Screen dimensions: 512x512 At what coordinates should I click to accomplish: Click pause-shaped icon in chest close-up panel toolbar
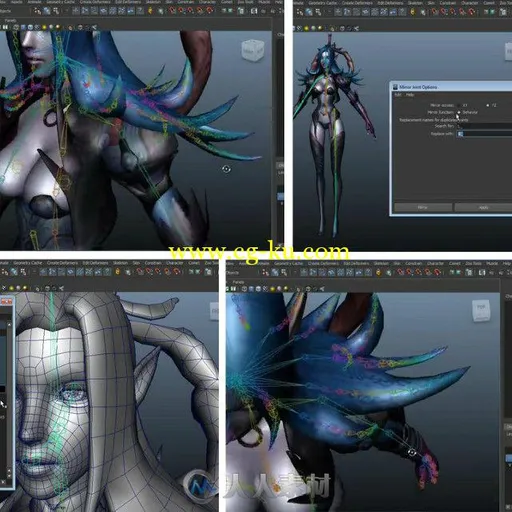point(5,27)
